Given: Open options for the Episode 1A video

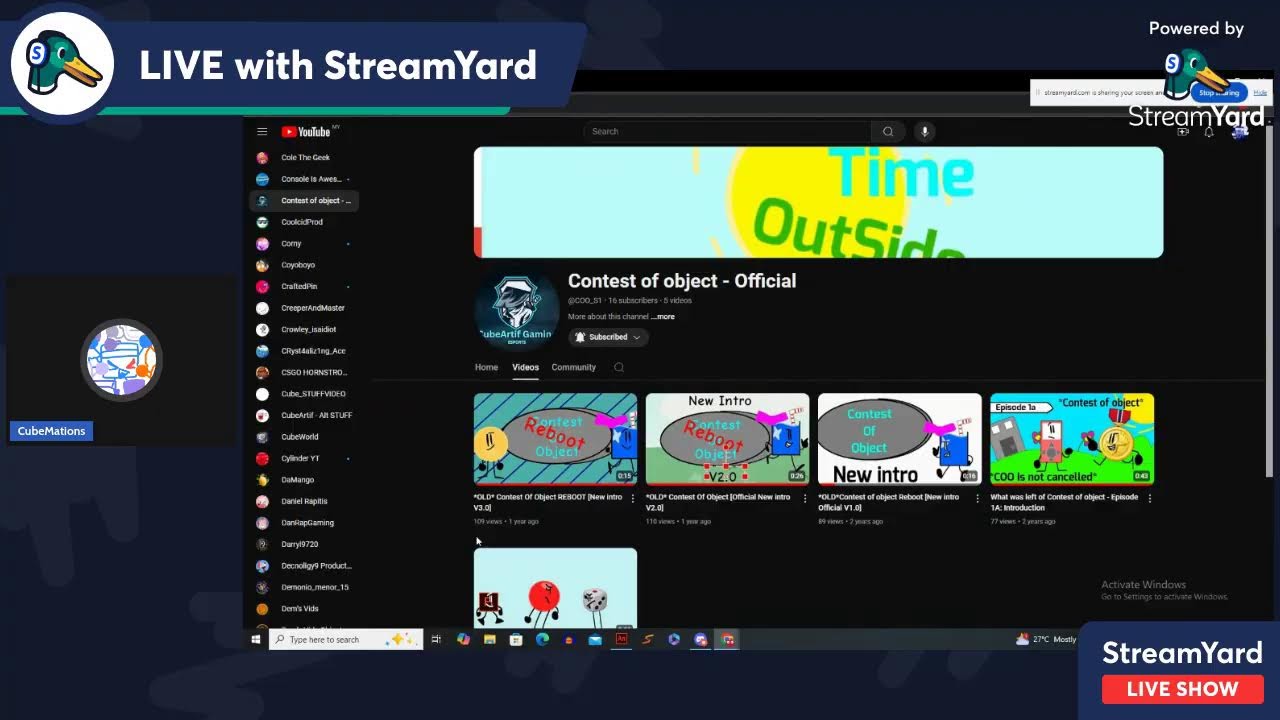Looking at the screenshot, I should pyautogui.click(x=1149, y=498).
